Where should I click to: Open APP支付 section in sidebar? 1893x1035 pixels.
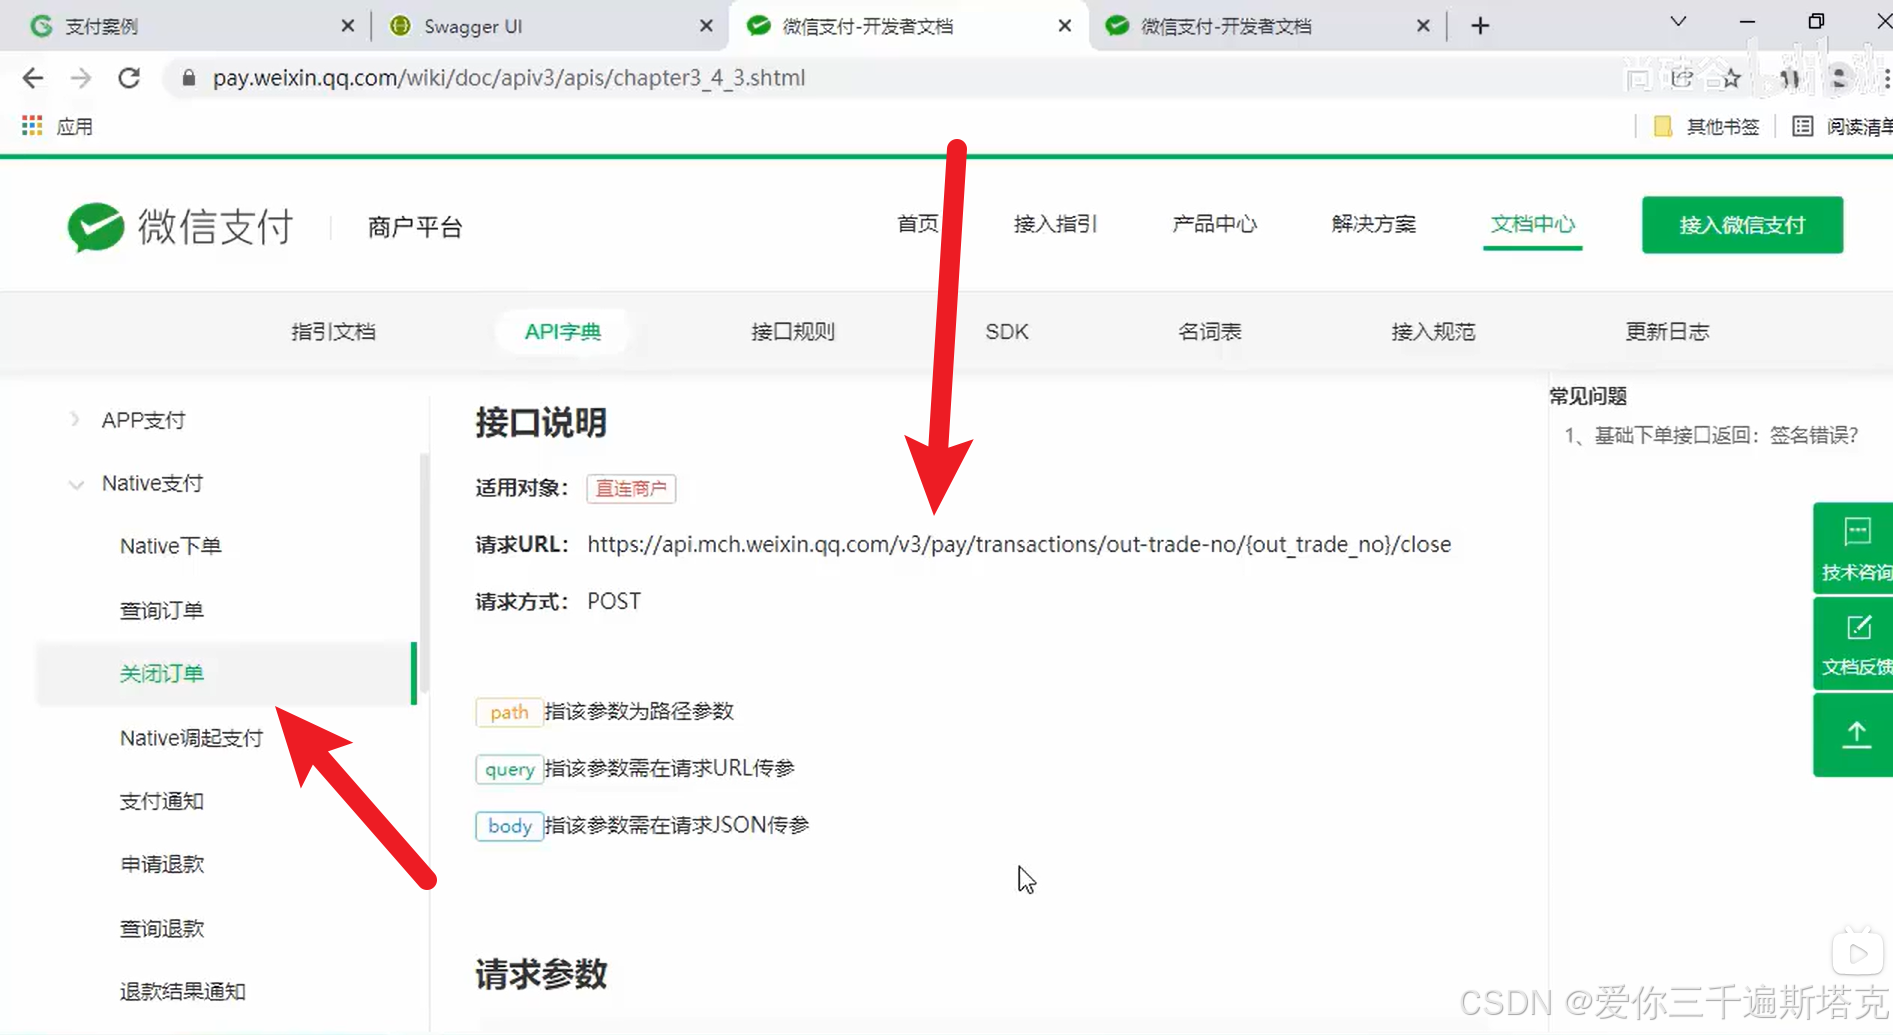(x=143, y=420)
